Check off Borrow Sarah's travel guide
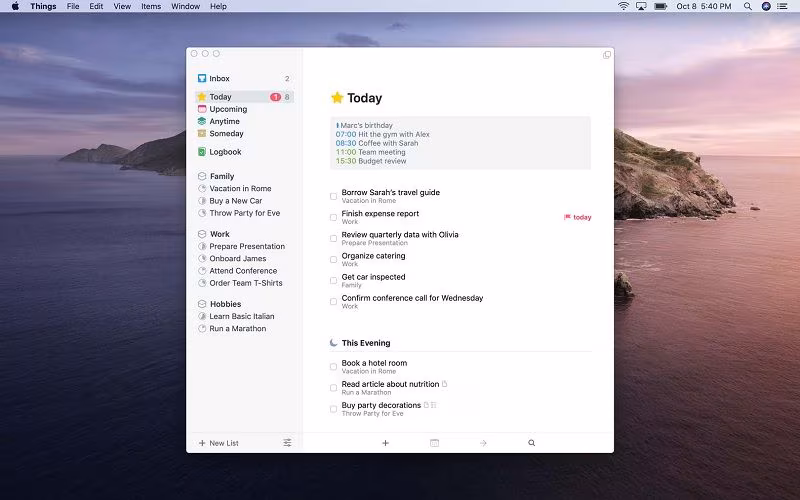Screen dimensions: 800x500 tap(333, 196)
